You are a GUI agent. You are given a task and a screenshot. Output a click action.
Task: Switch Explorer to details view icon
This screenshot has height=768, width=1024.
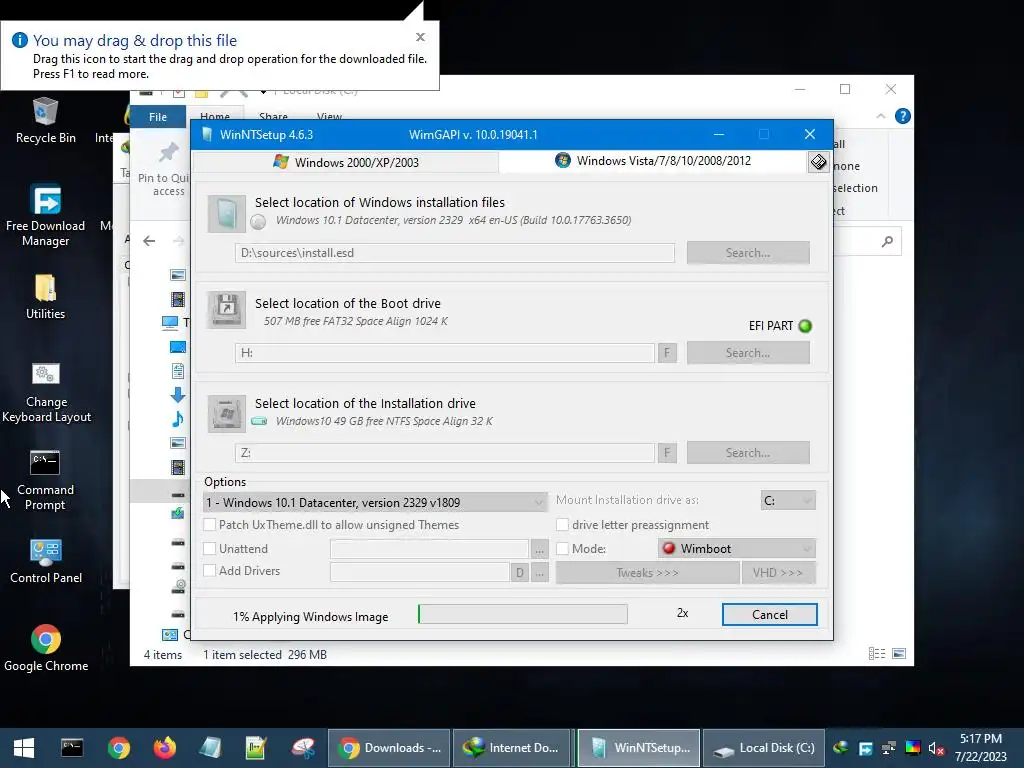pyautogui.click(x=877, y=654)
